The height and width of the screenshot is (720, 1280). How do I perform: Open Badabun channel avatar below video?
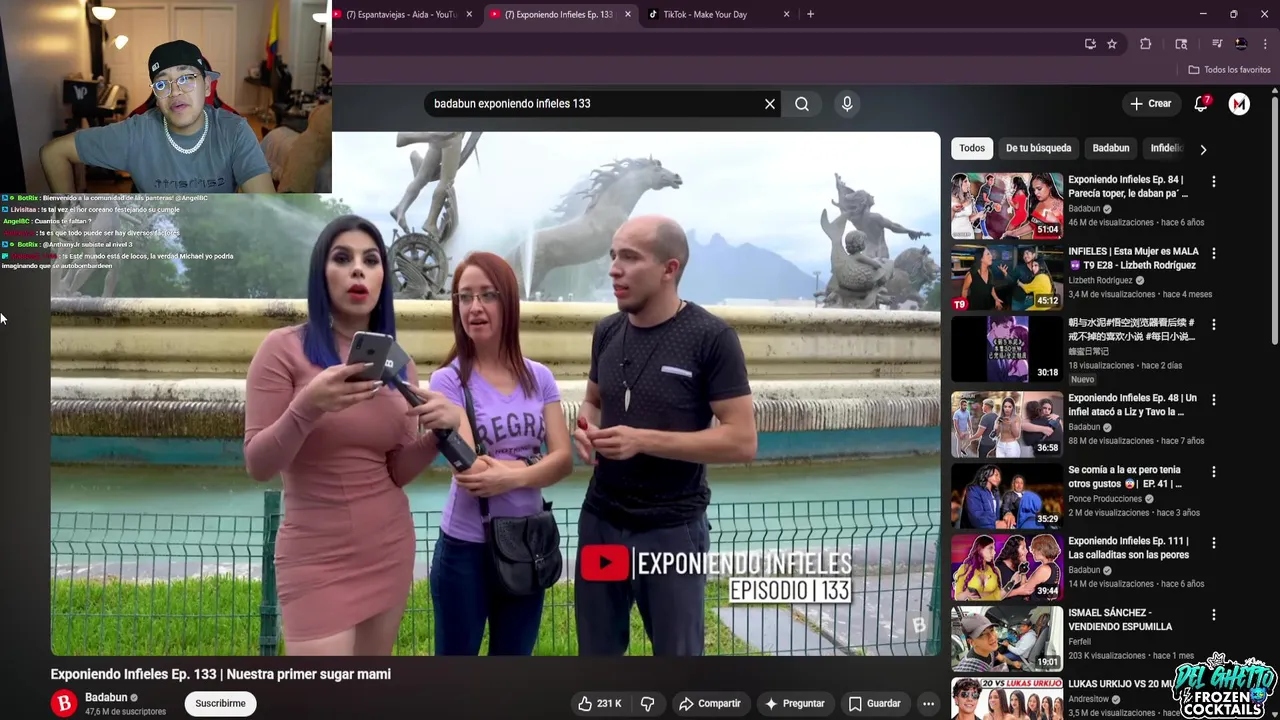64,703
